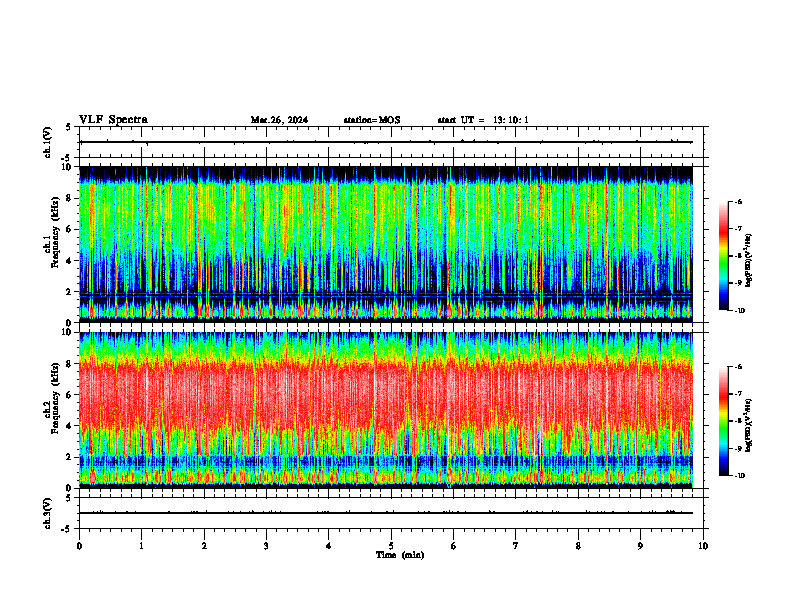Click the "-10" tick on ch.1 colorbar
The image size is (792, 612).
[x=739, y=311]
